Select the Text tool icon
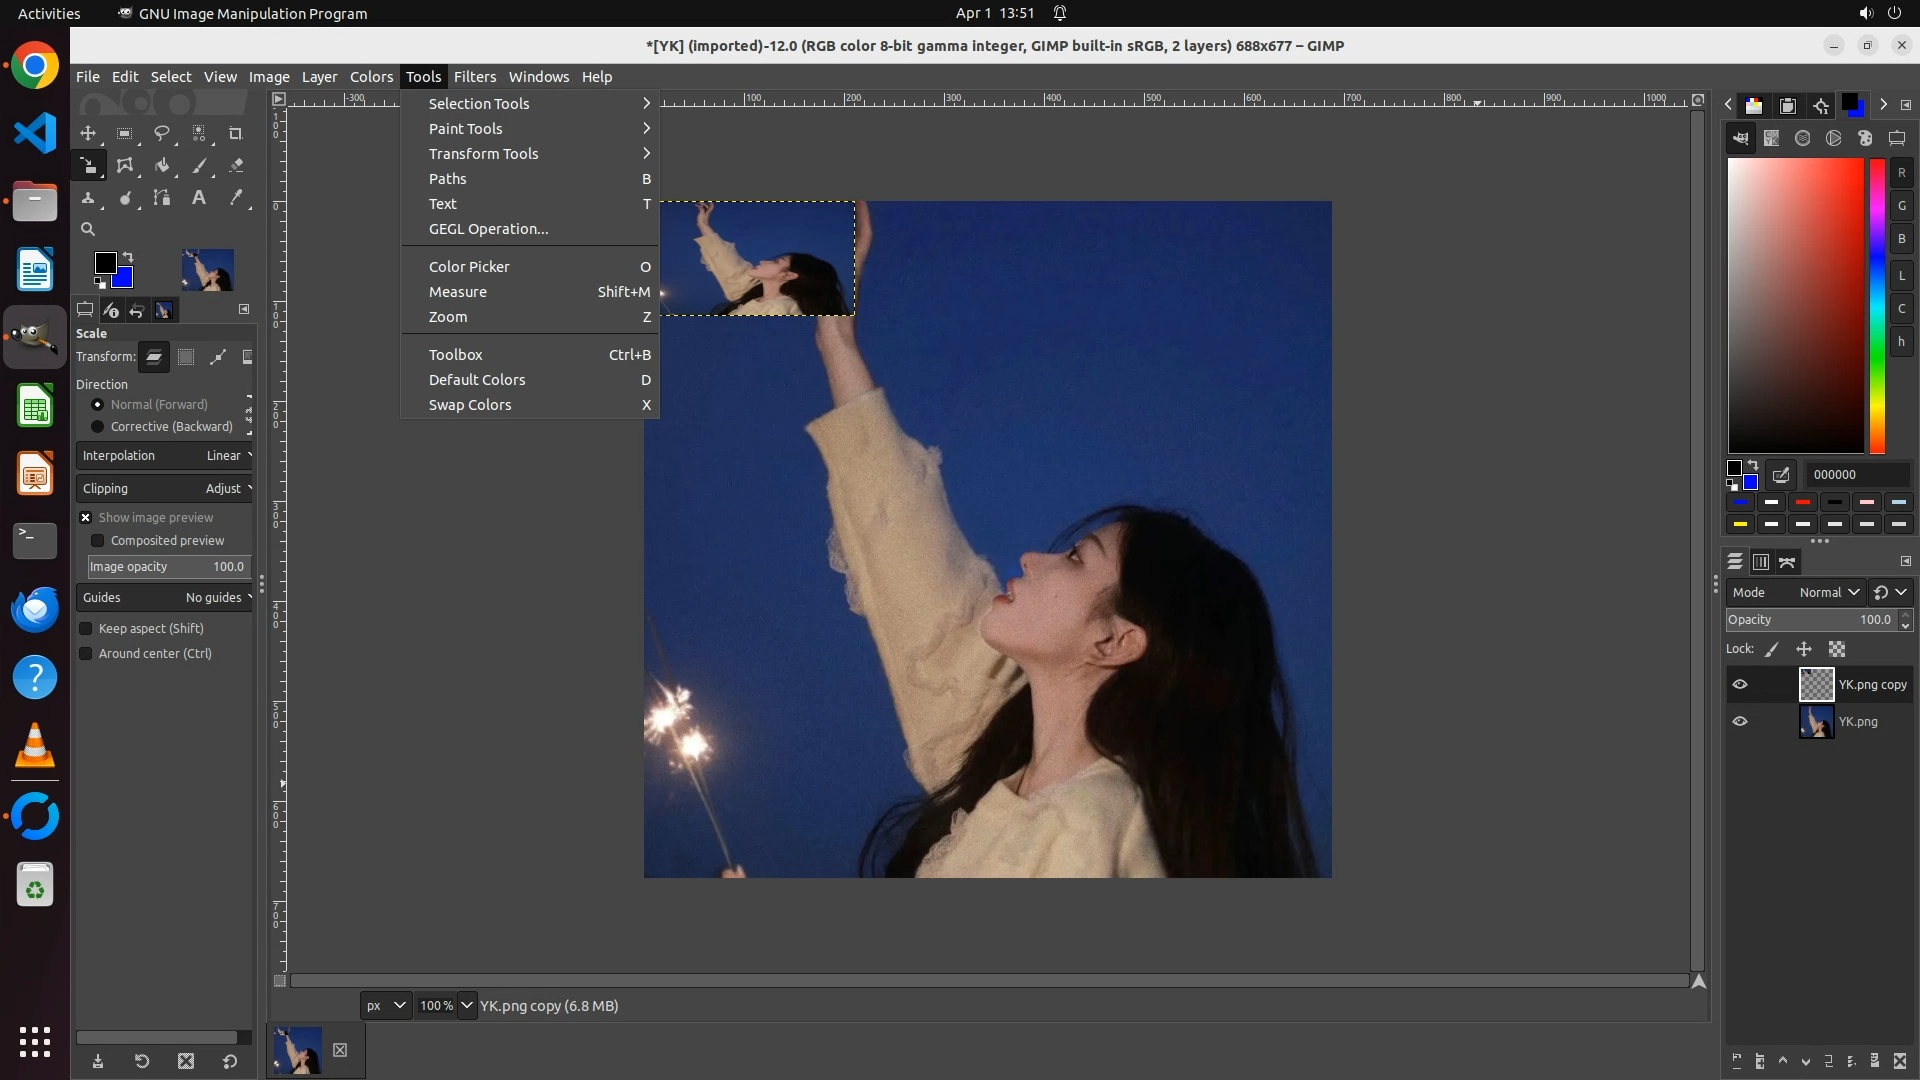This screenshot has height=1080, width=1920. 199,198
